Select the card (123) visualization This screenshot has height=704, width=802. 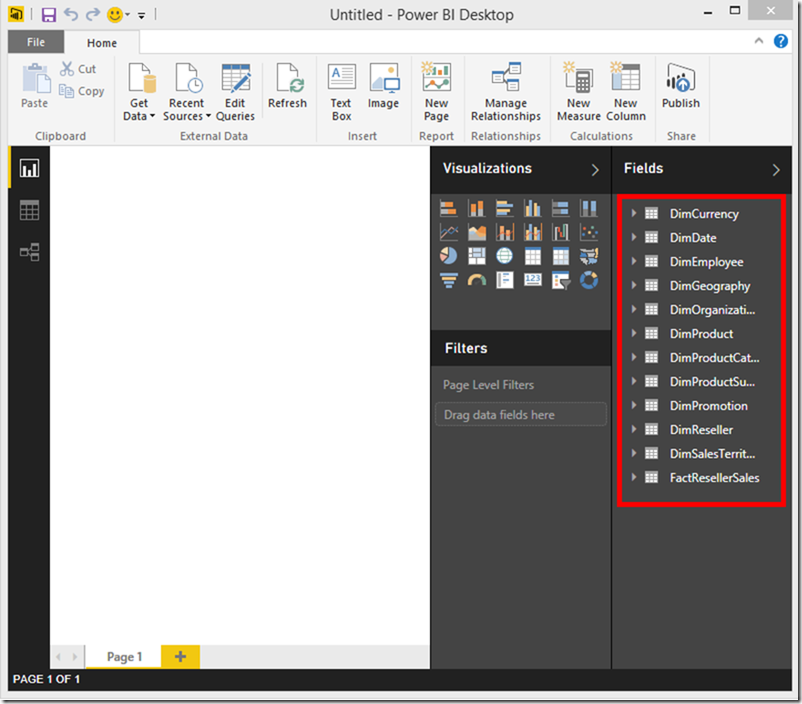click(x=532, y=280)
